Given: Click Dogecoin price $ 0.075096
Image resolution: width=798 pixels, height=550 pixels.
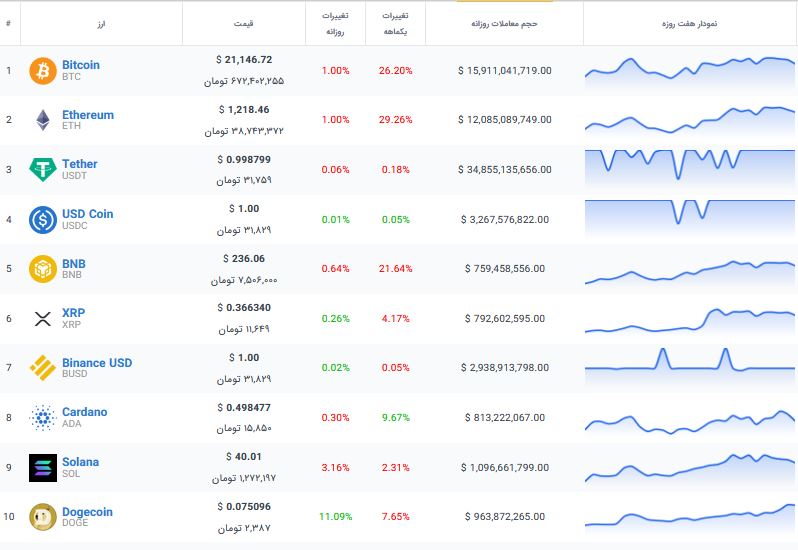Looking at the screenshot, I should pos(244,507).
